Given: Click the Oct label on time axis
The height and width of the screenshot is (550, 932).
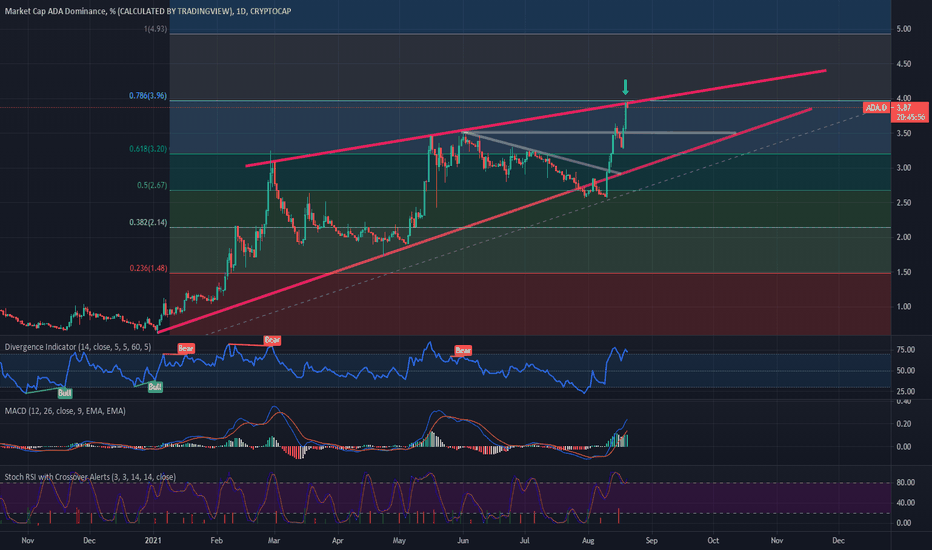Looking at the screenshot, I should coord(713,540).
